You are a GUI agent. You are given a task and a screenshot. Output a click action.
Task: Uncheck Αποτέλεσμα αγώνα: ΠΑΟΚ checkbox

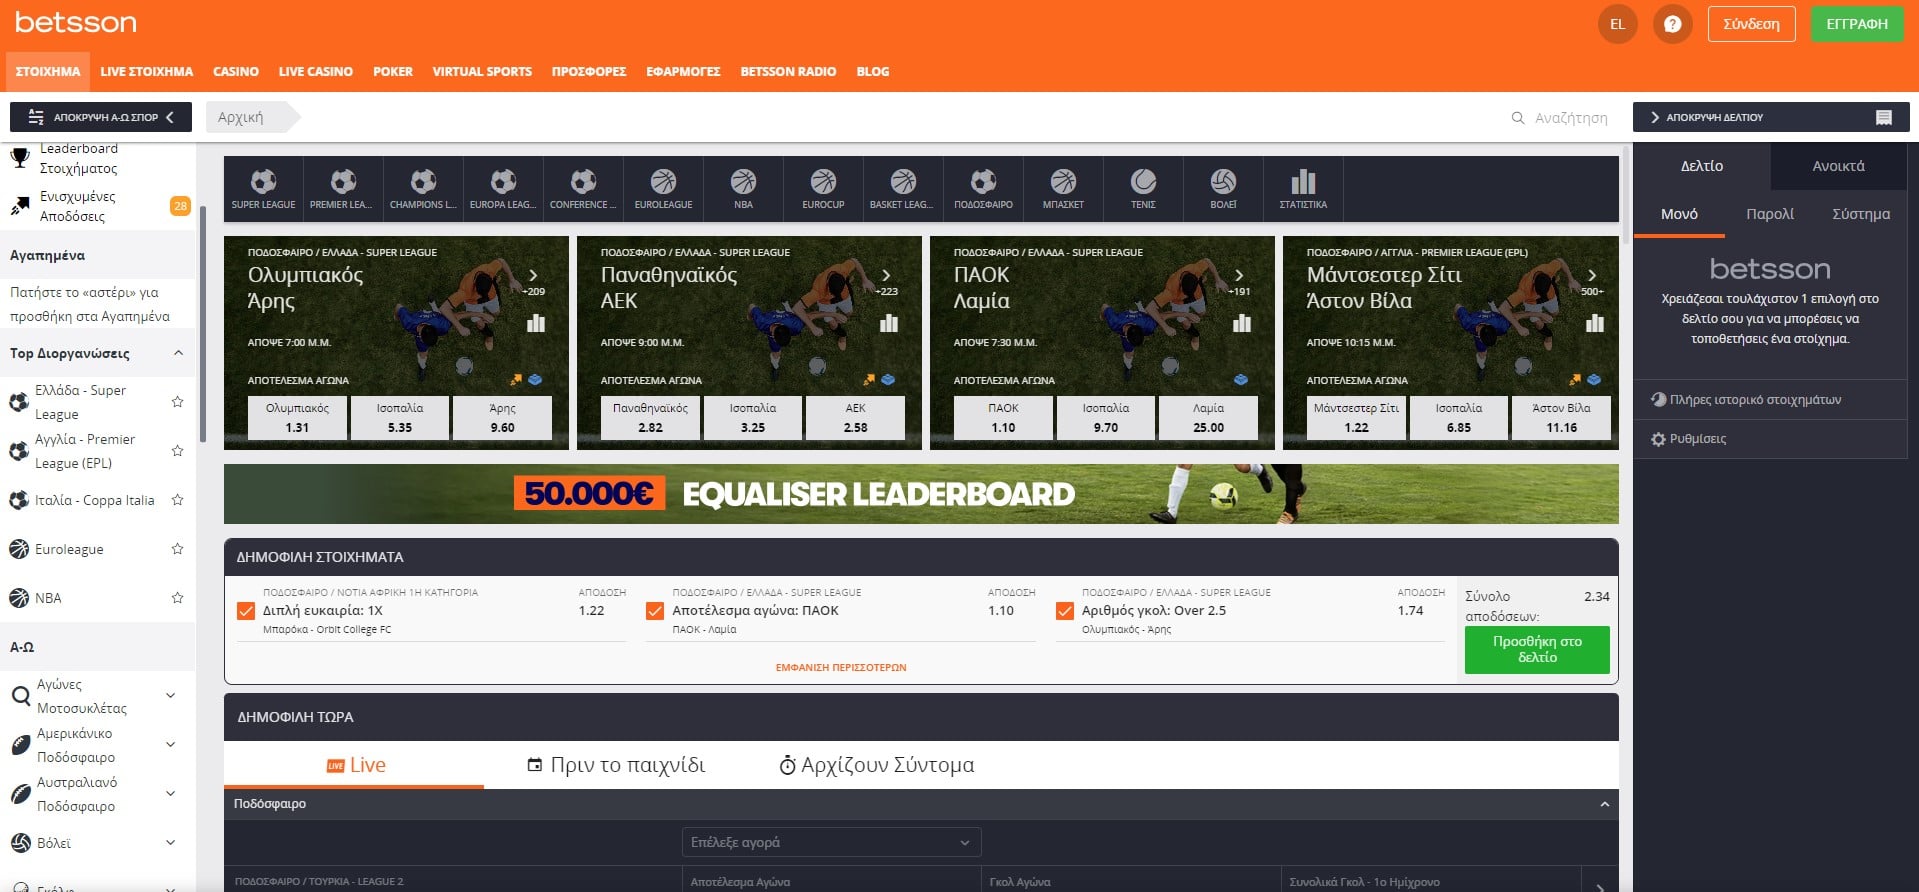(655, 611)
